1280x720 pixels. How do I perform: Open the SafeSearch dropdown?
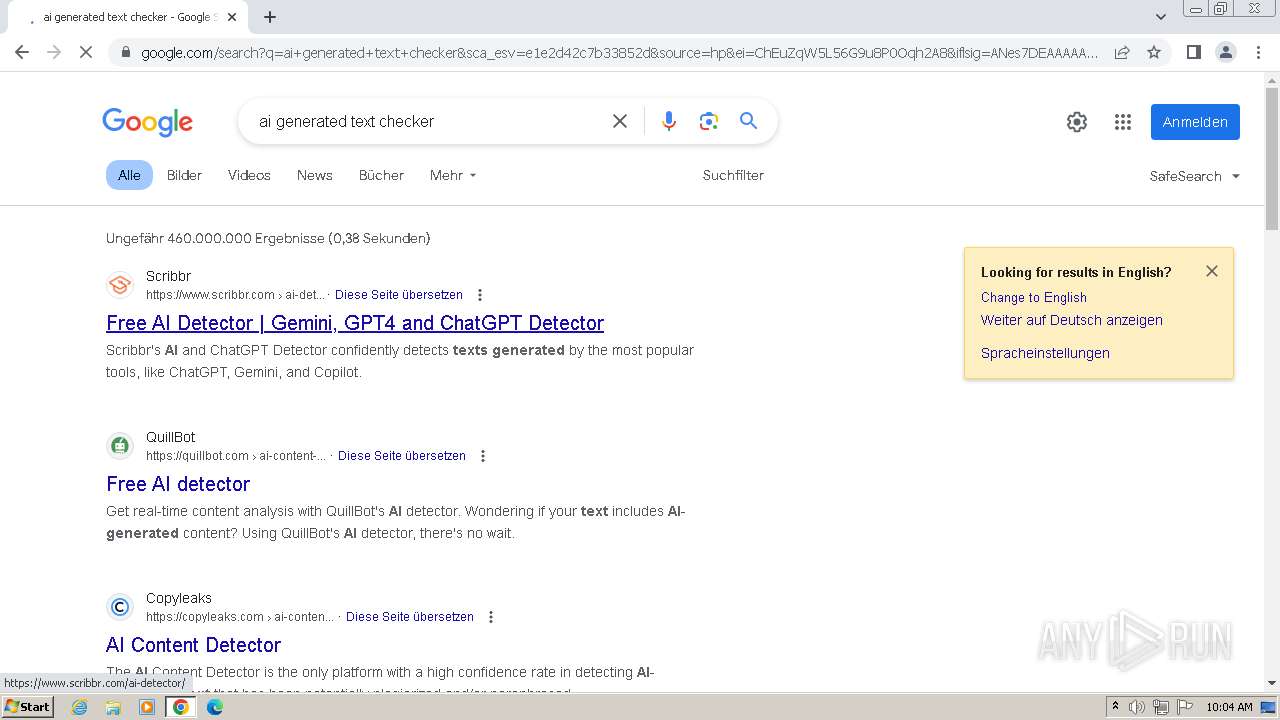point(1194,176)
